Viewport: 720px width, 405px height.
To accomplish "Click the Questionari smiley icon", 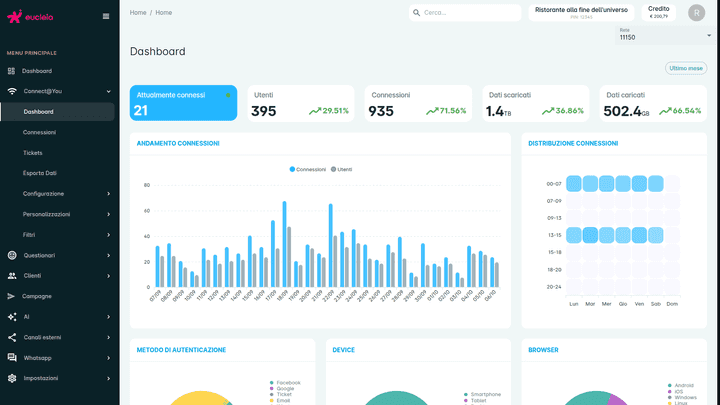I will (12, 255).
